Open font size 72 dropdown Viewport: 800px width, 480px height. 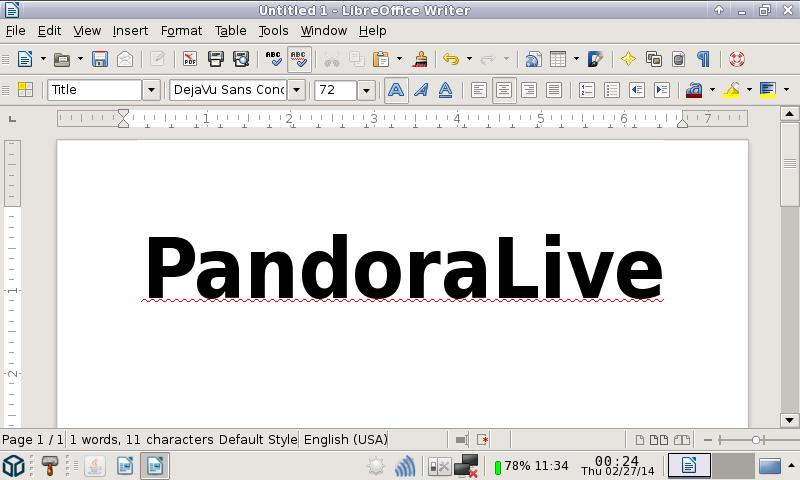[366, 90]
